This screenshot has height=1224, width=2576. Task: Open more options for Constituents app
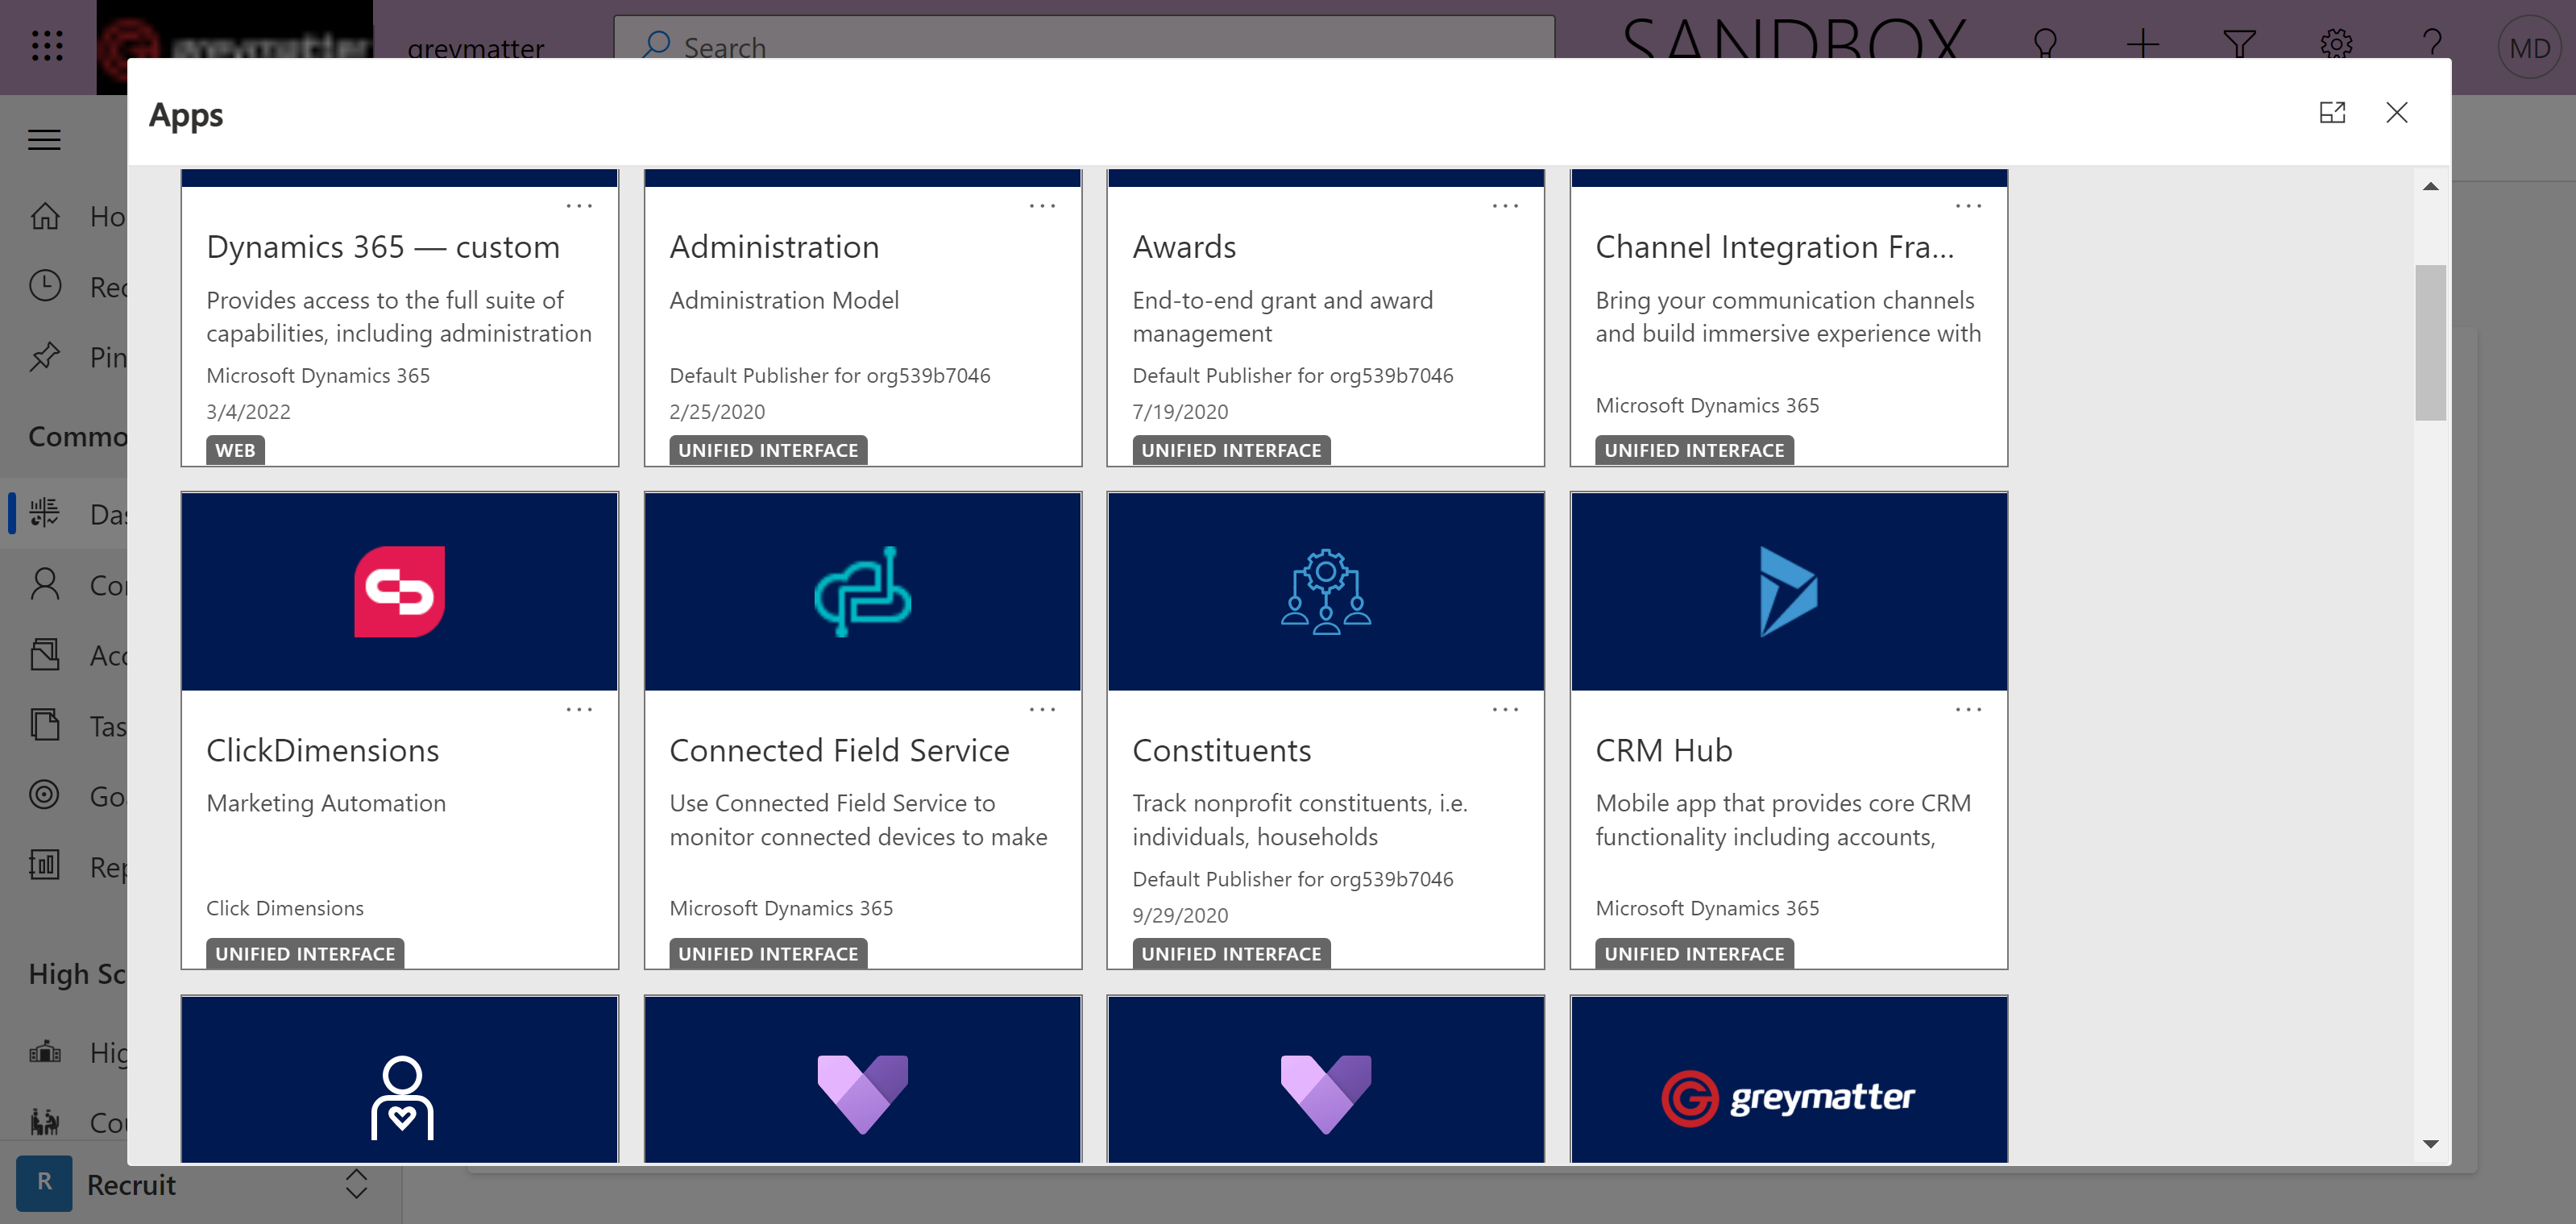pyautogui.click(x=1505, y=710)
